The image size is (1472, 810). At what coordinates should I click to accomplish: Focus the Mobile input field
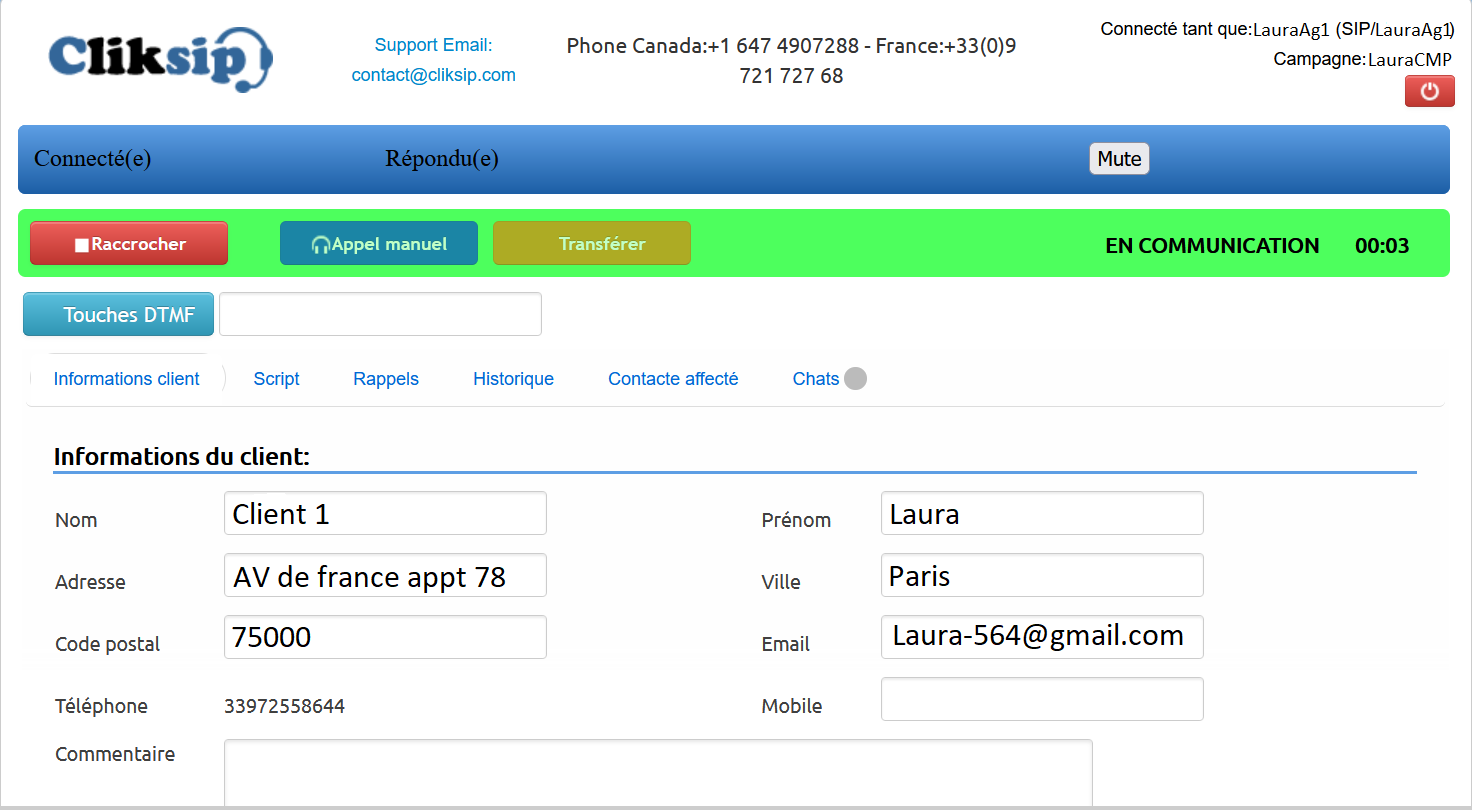(1041, 698)
